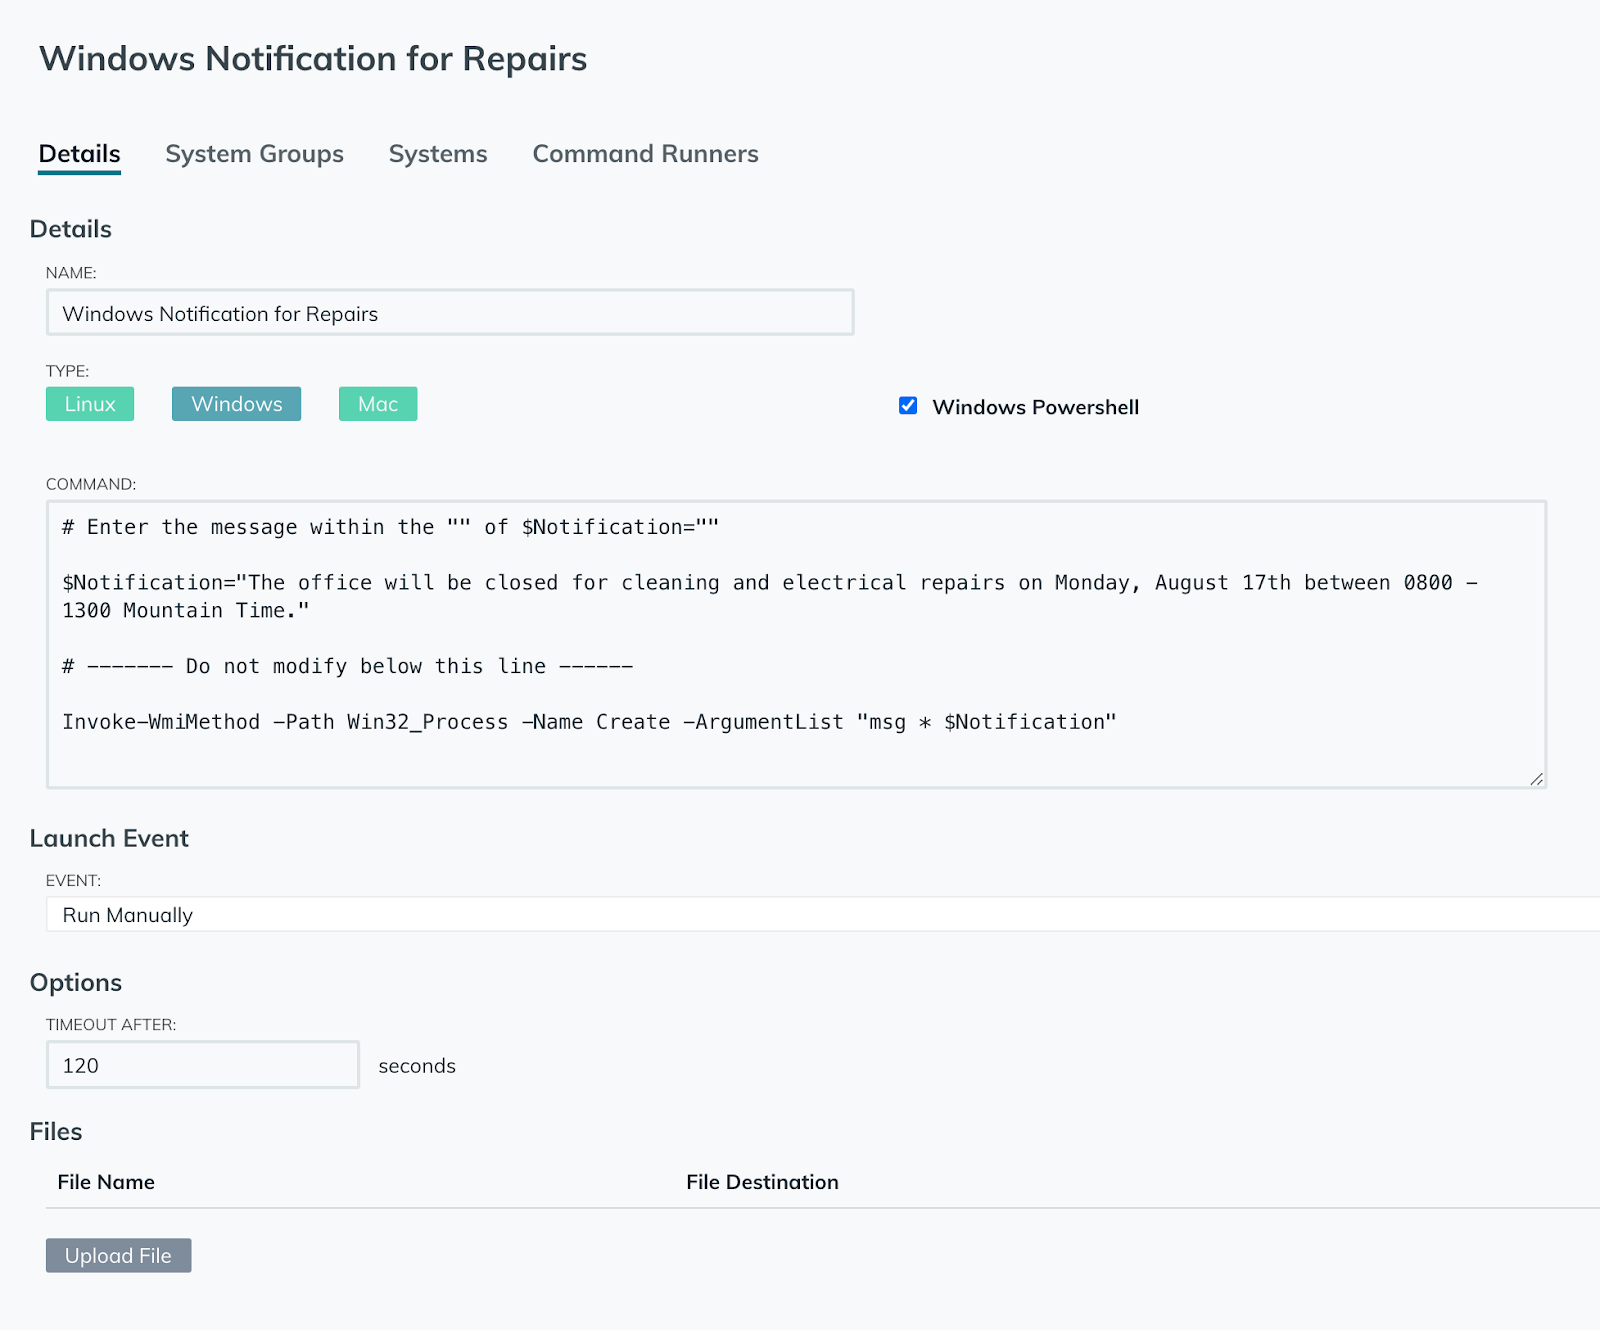Viewport: 1600px width, 1330px height.
Task: Go to the Systems tab
Action: point(438,154)
